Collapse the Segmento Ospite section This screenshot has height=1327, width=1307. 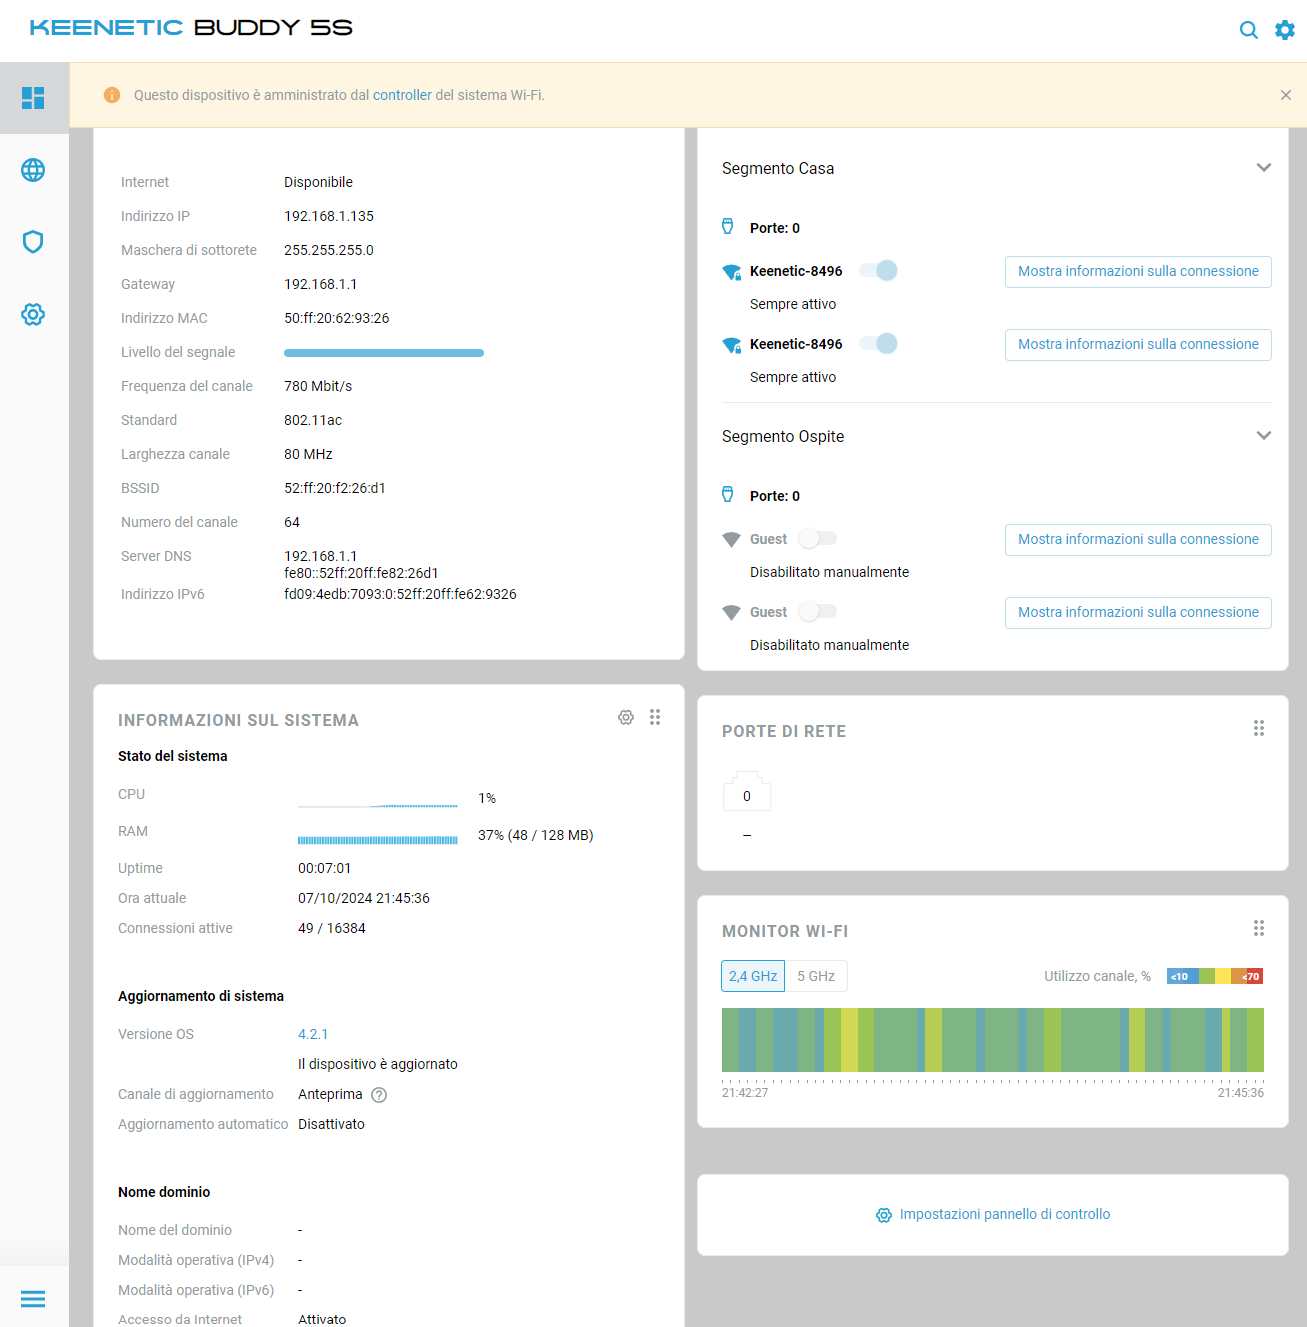point(1264,436)
